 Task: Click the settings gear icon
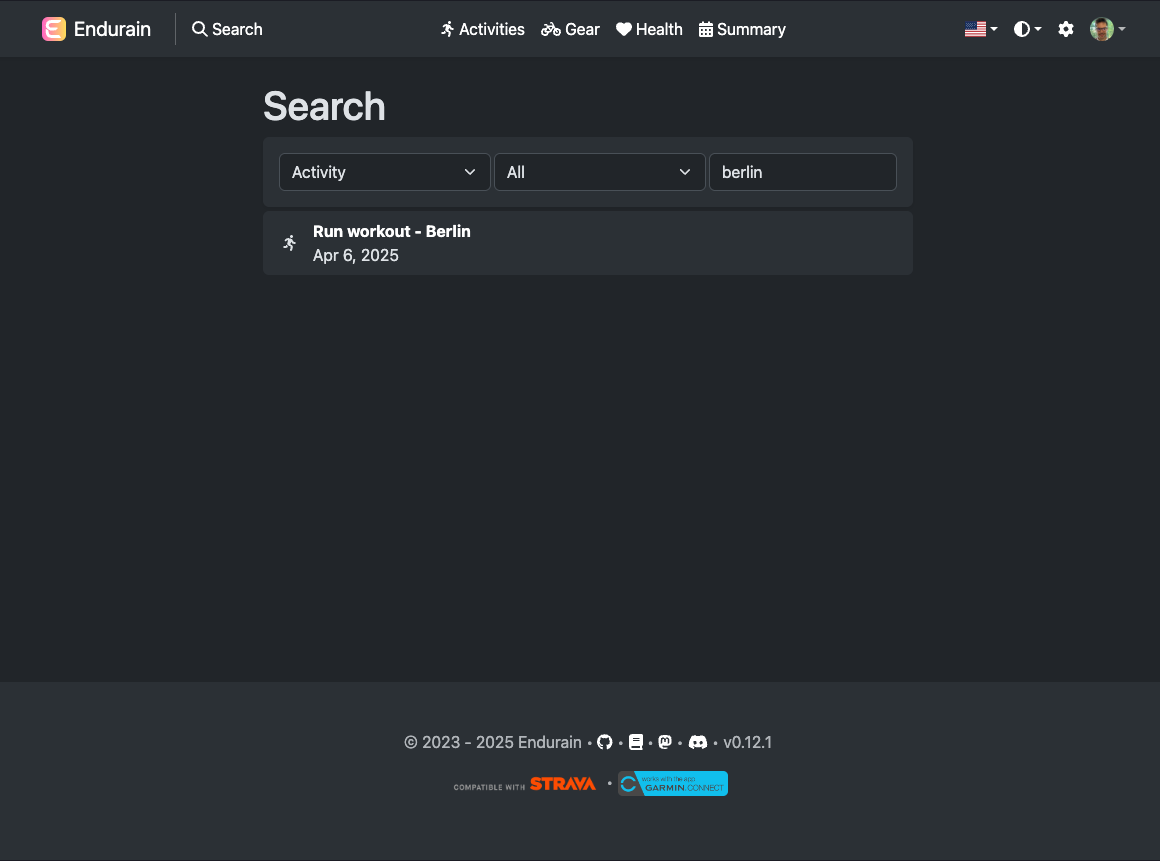coord(1065,29)
